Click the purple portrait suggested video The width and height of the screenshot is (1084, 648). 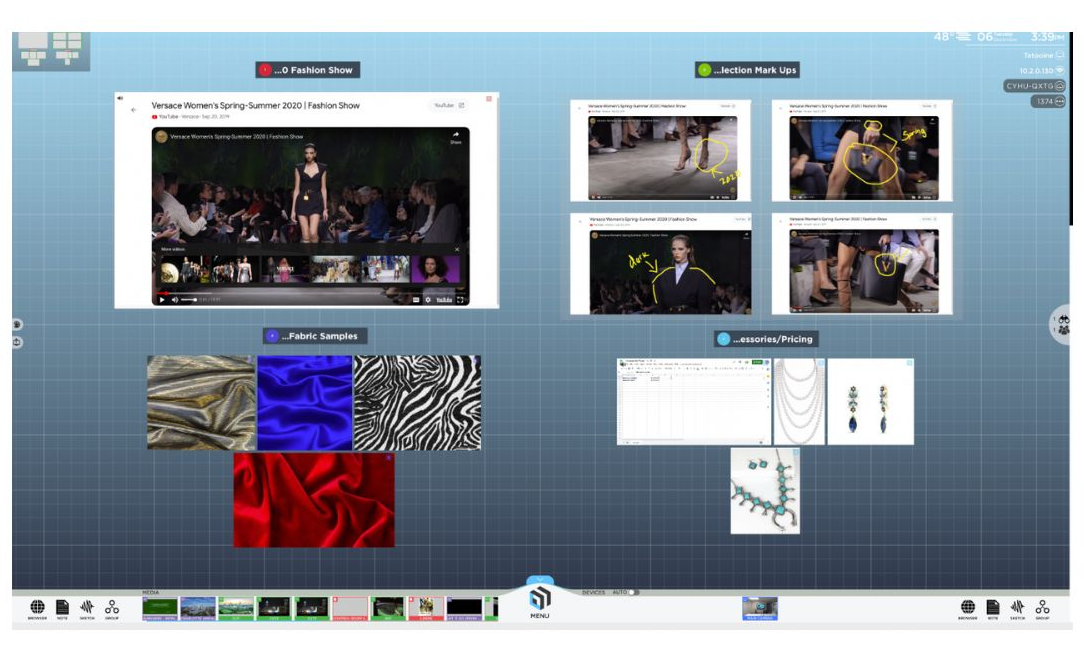(x=436, y=270)
